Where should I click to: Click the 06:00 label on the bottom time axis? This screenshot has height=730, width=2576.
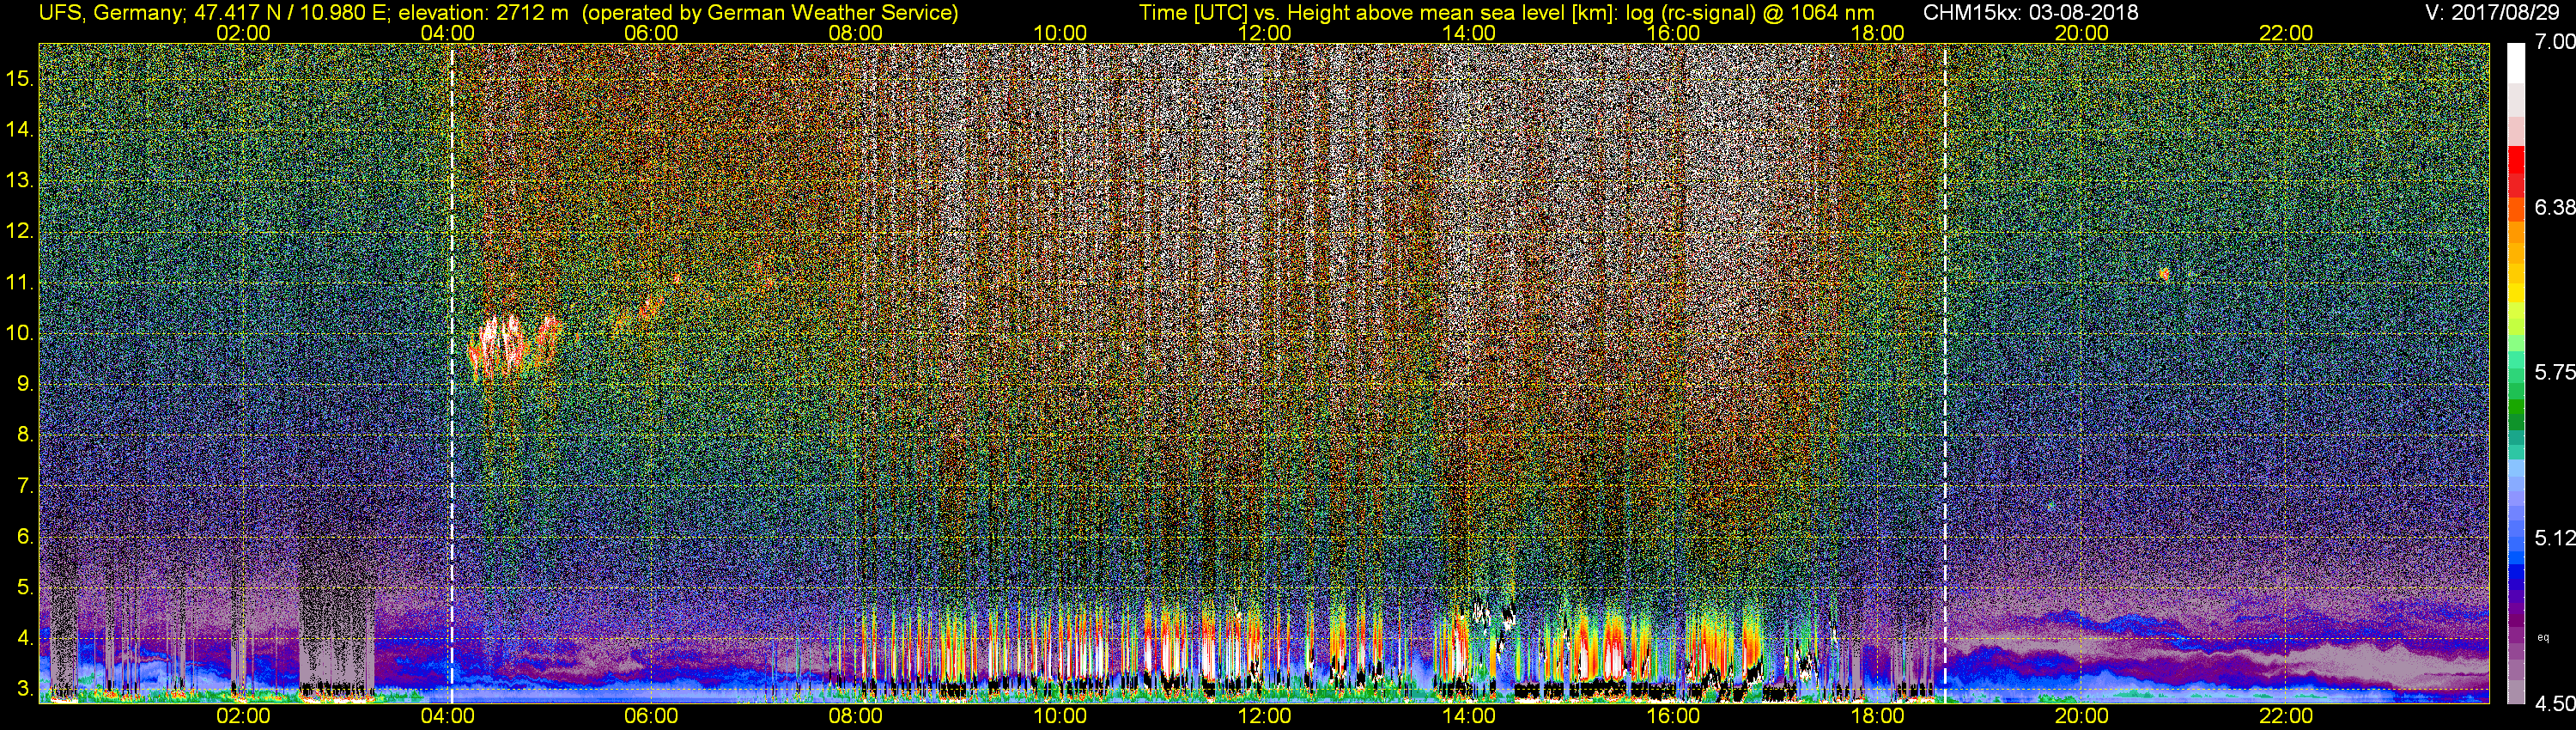651,716
